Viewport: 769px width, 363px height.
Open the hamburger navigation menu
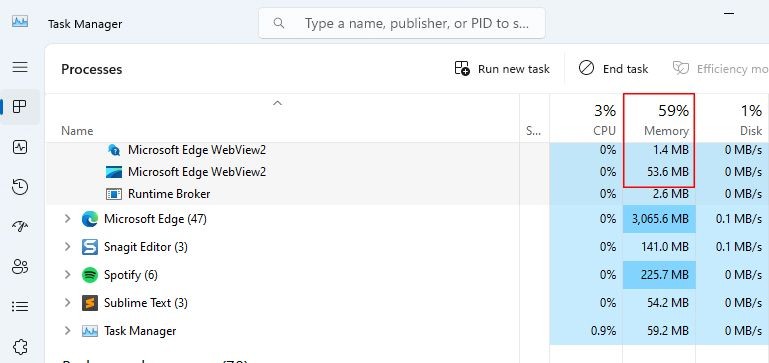coord(20,67)
